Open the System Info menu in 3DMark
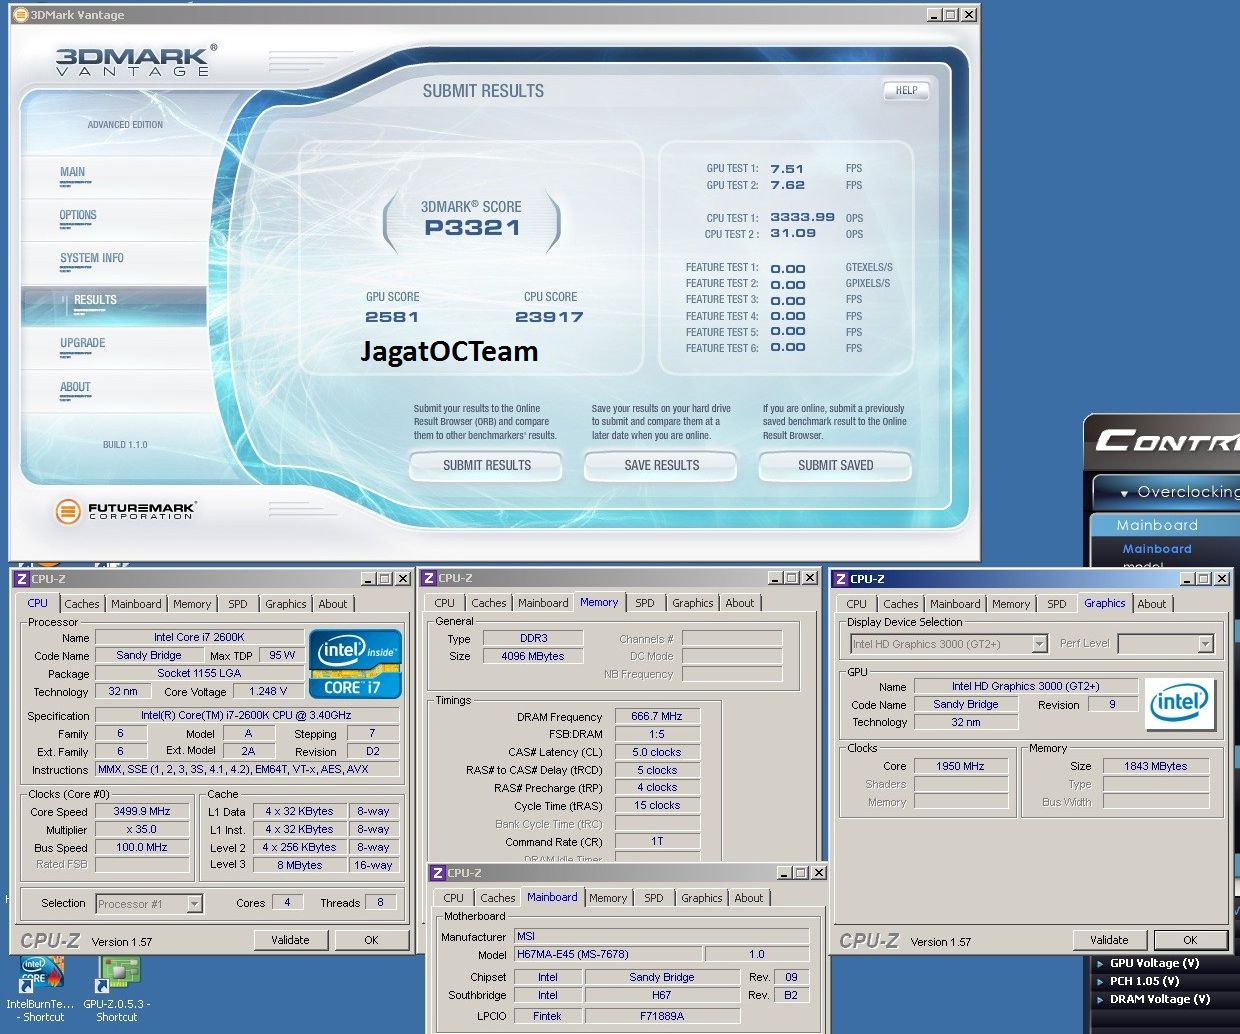This screenshot has height=1034, width=1240. (92, 258)
